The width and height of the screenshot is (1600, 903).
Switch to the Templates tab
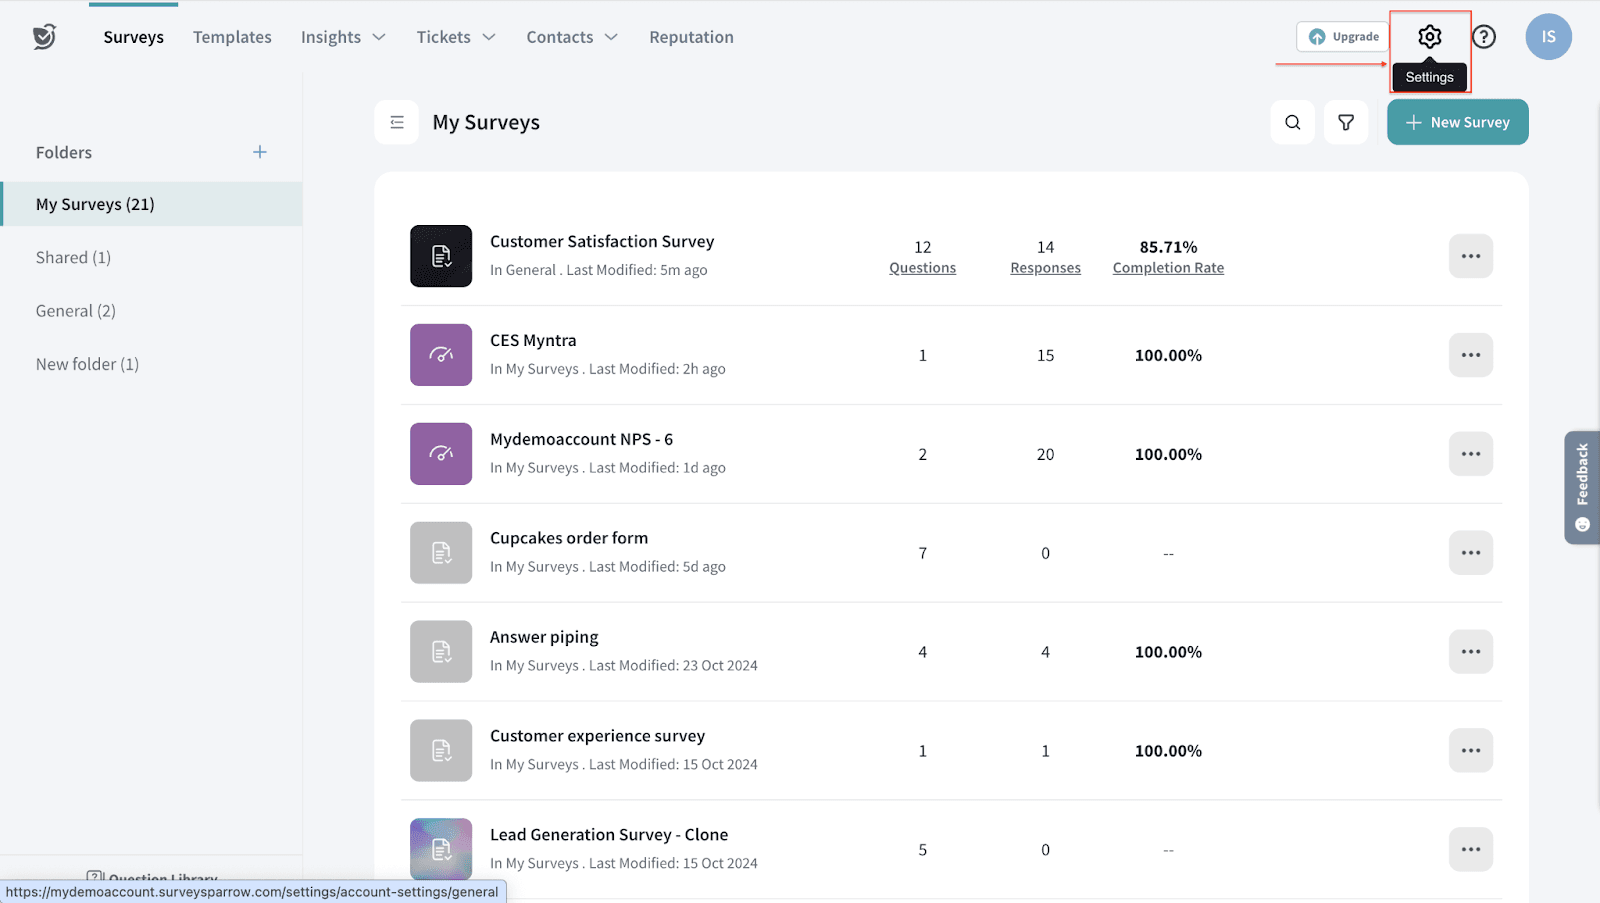pos(232,37)
